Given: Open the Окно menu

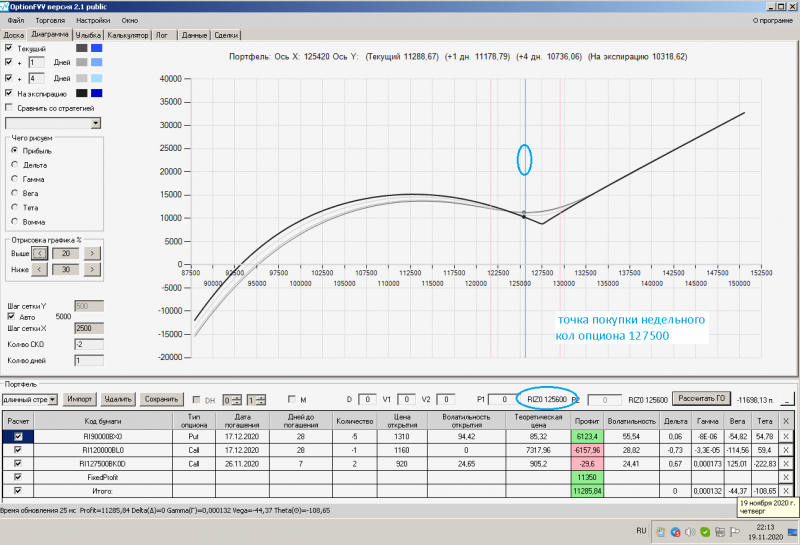Looking at the screenshot, I should click(130, 20).
